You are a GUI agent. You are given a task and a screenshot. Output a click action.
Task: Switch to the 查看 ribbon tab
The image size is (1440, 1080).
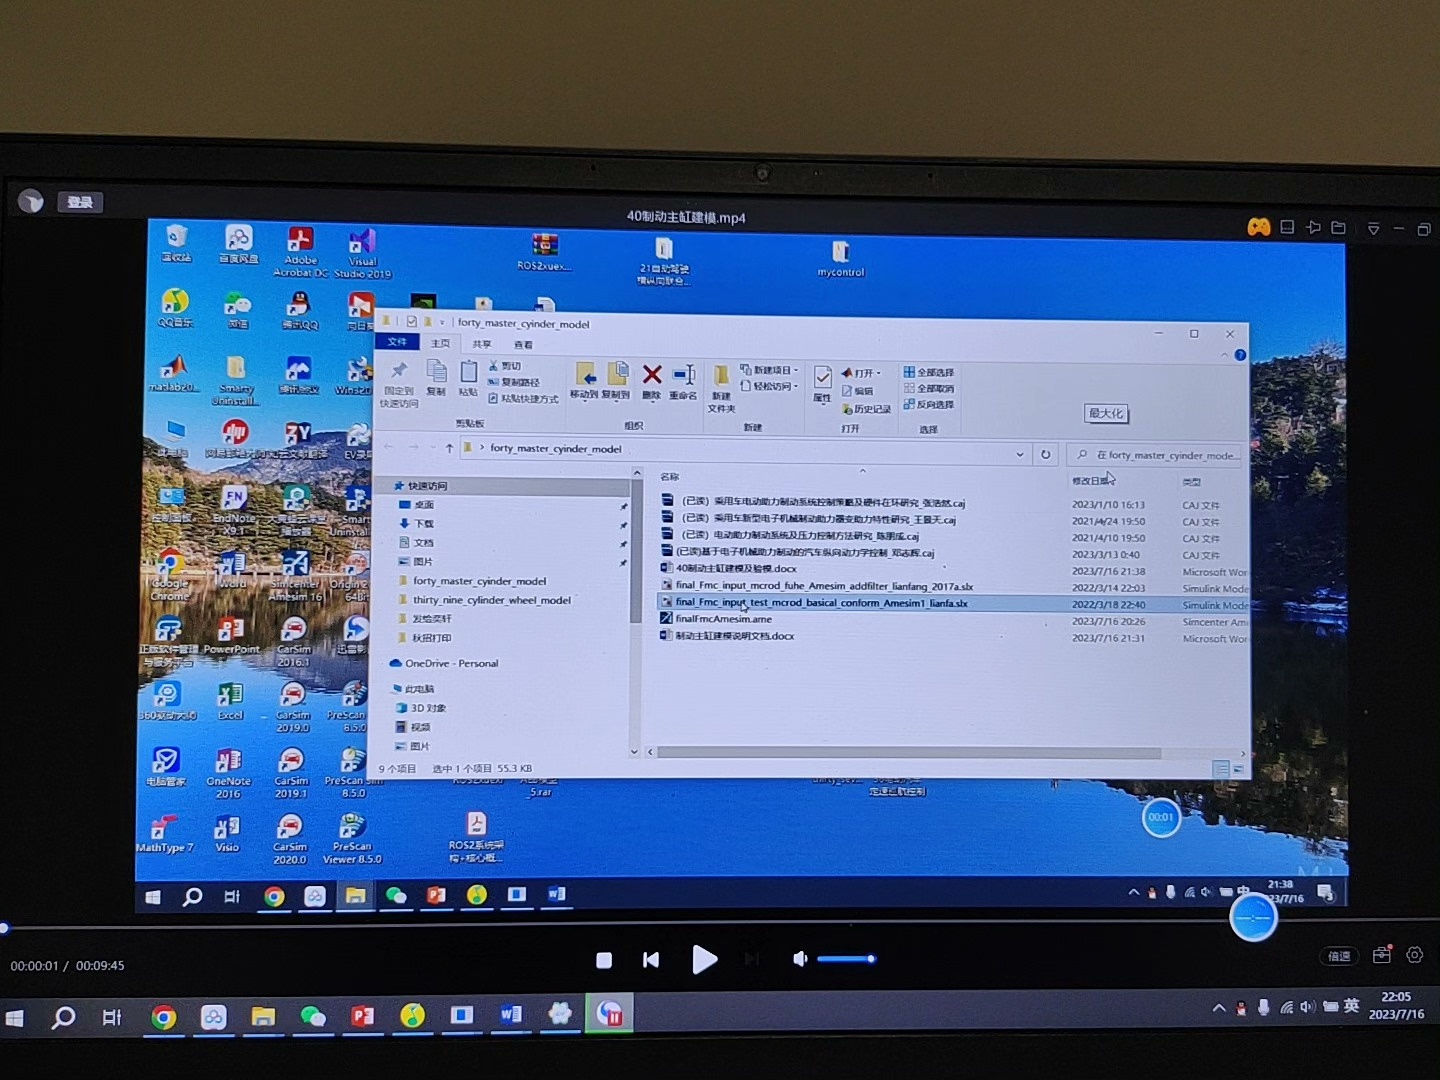523,345
